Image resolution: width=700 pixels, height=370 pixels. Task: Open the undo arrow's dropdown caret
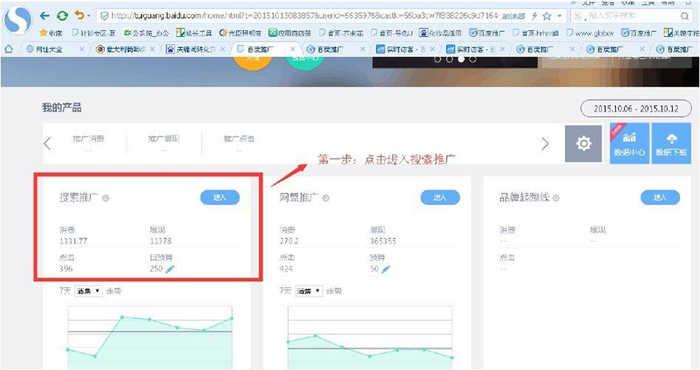[88, 16]
